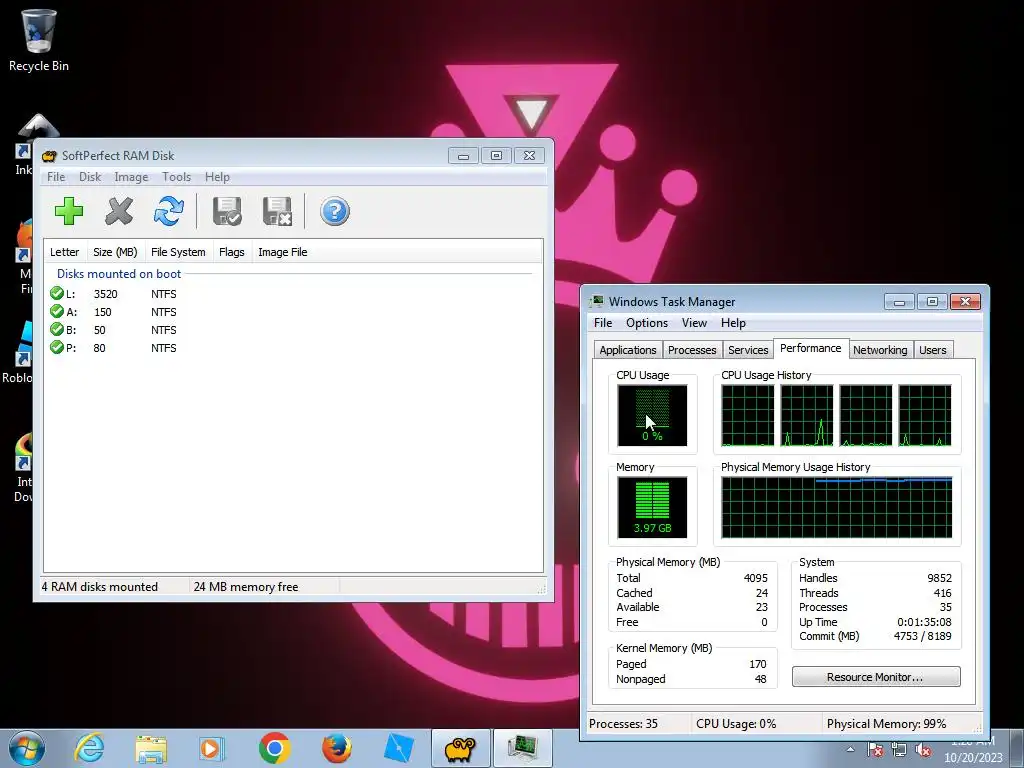Screen dimensions: 1024x768
Task: Switch to the Services tab
Action: 748,350
